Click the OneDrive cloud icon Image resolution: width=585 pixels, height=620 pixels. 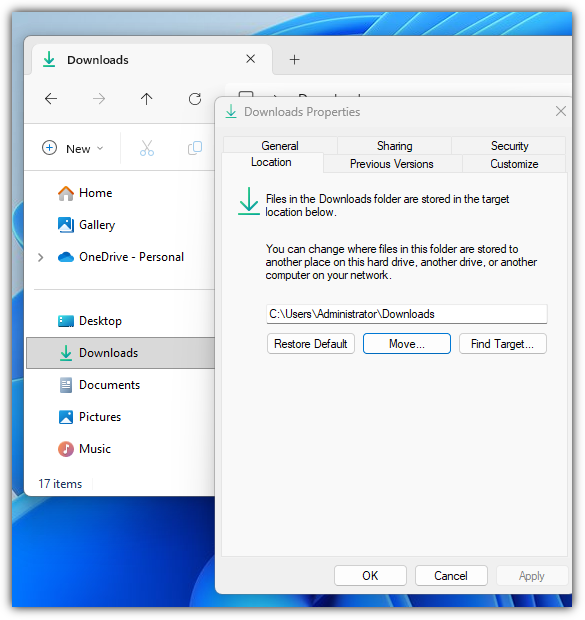coord(66,257)
